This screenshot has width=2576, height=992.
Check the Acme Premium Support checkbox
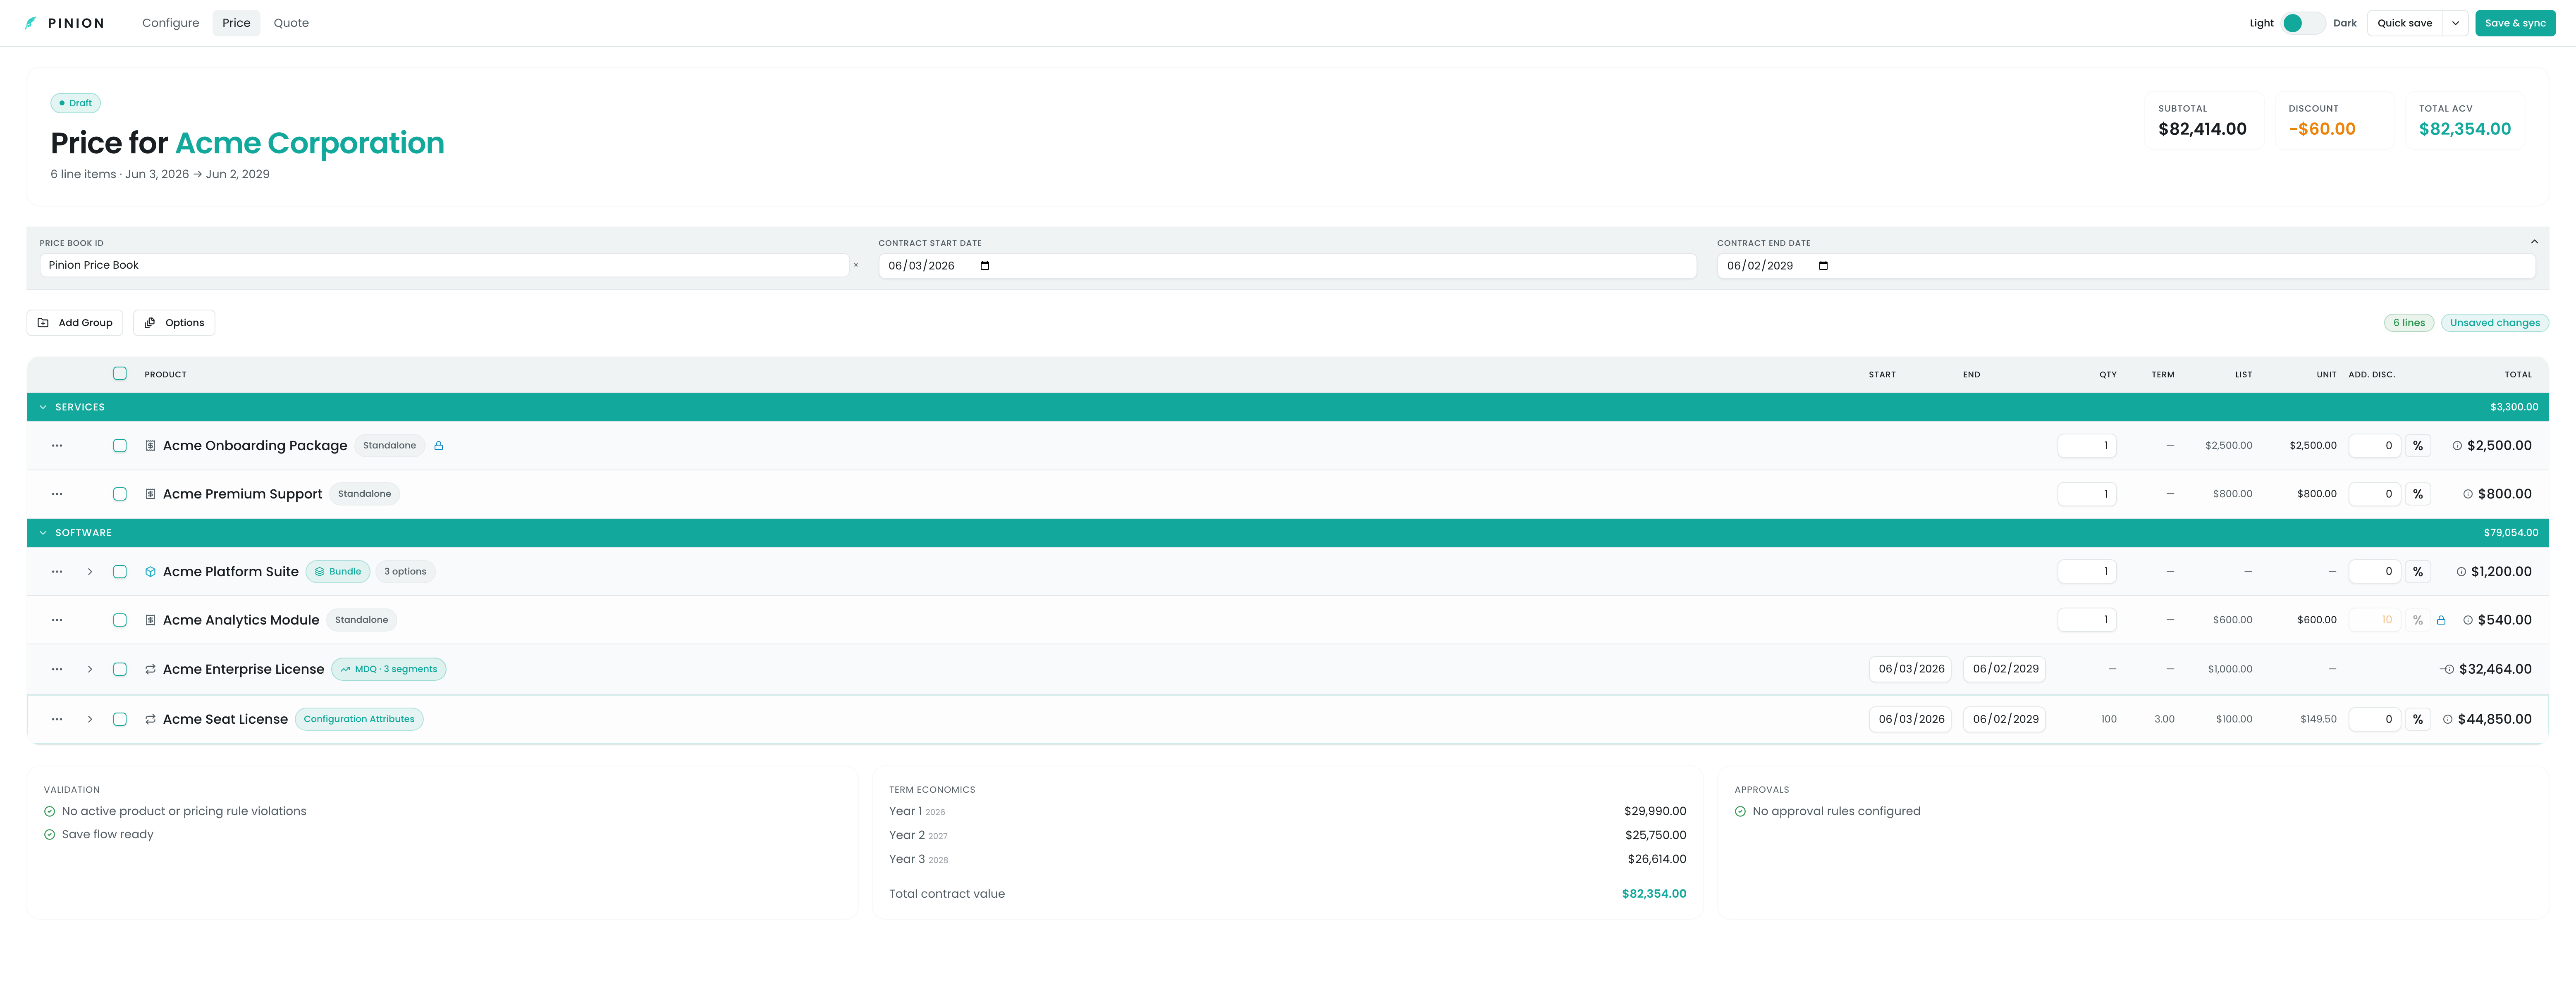click(x=120, y=494)
